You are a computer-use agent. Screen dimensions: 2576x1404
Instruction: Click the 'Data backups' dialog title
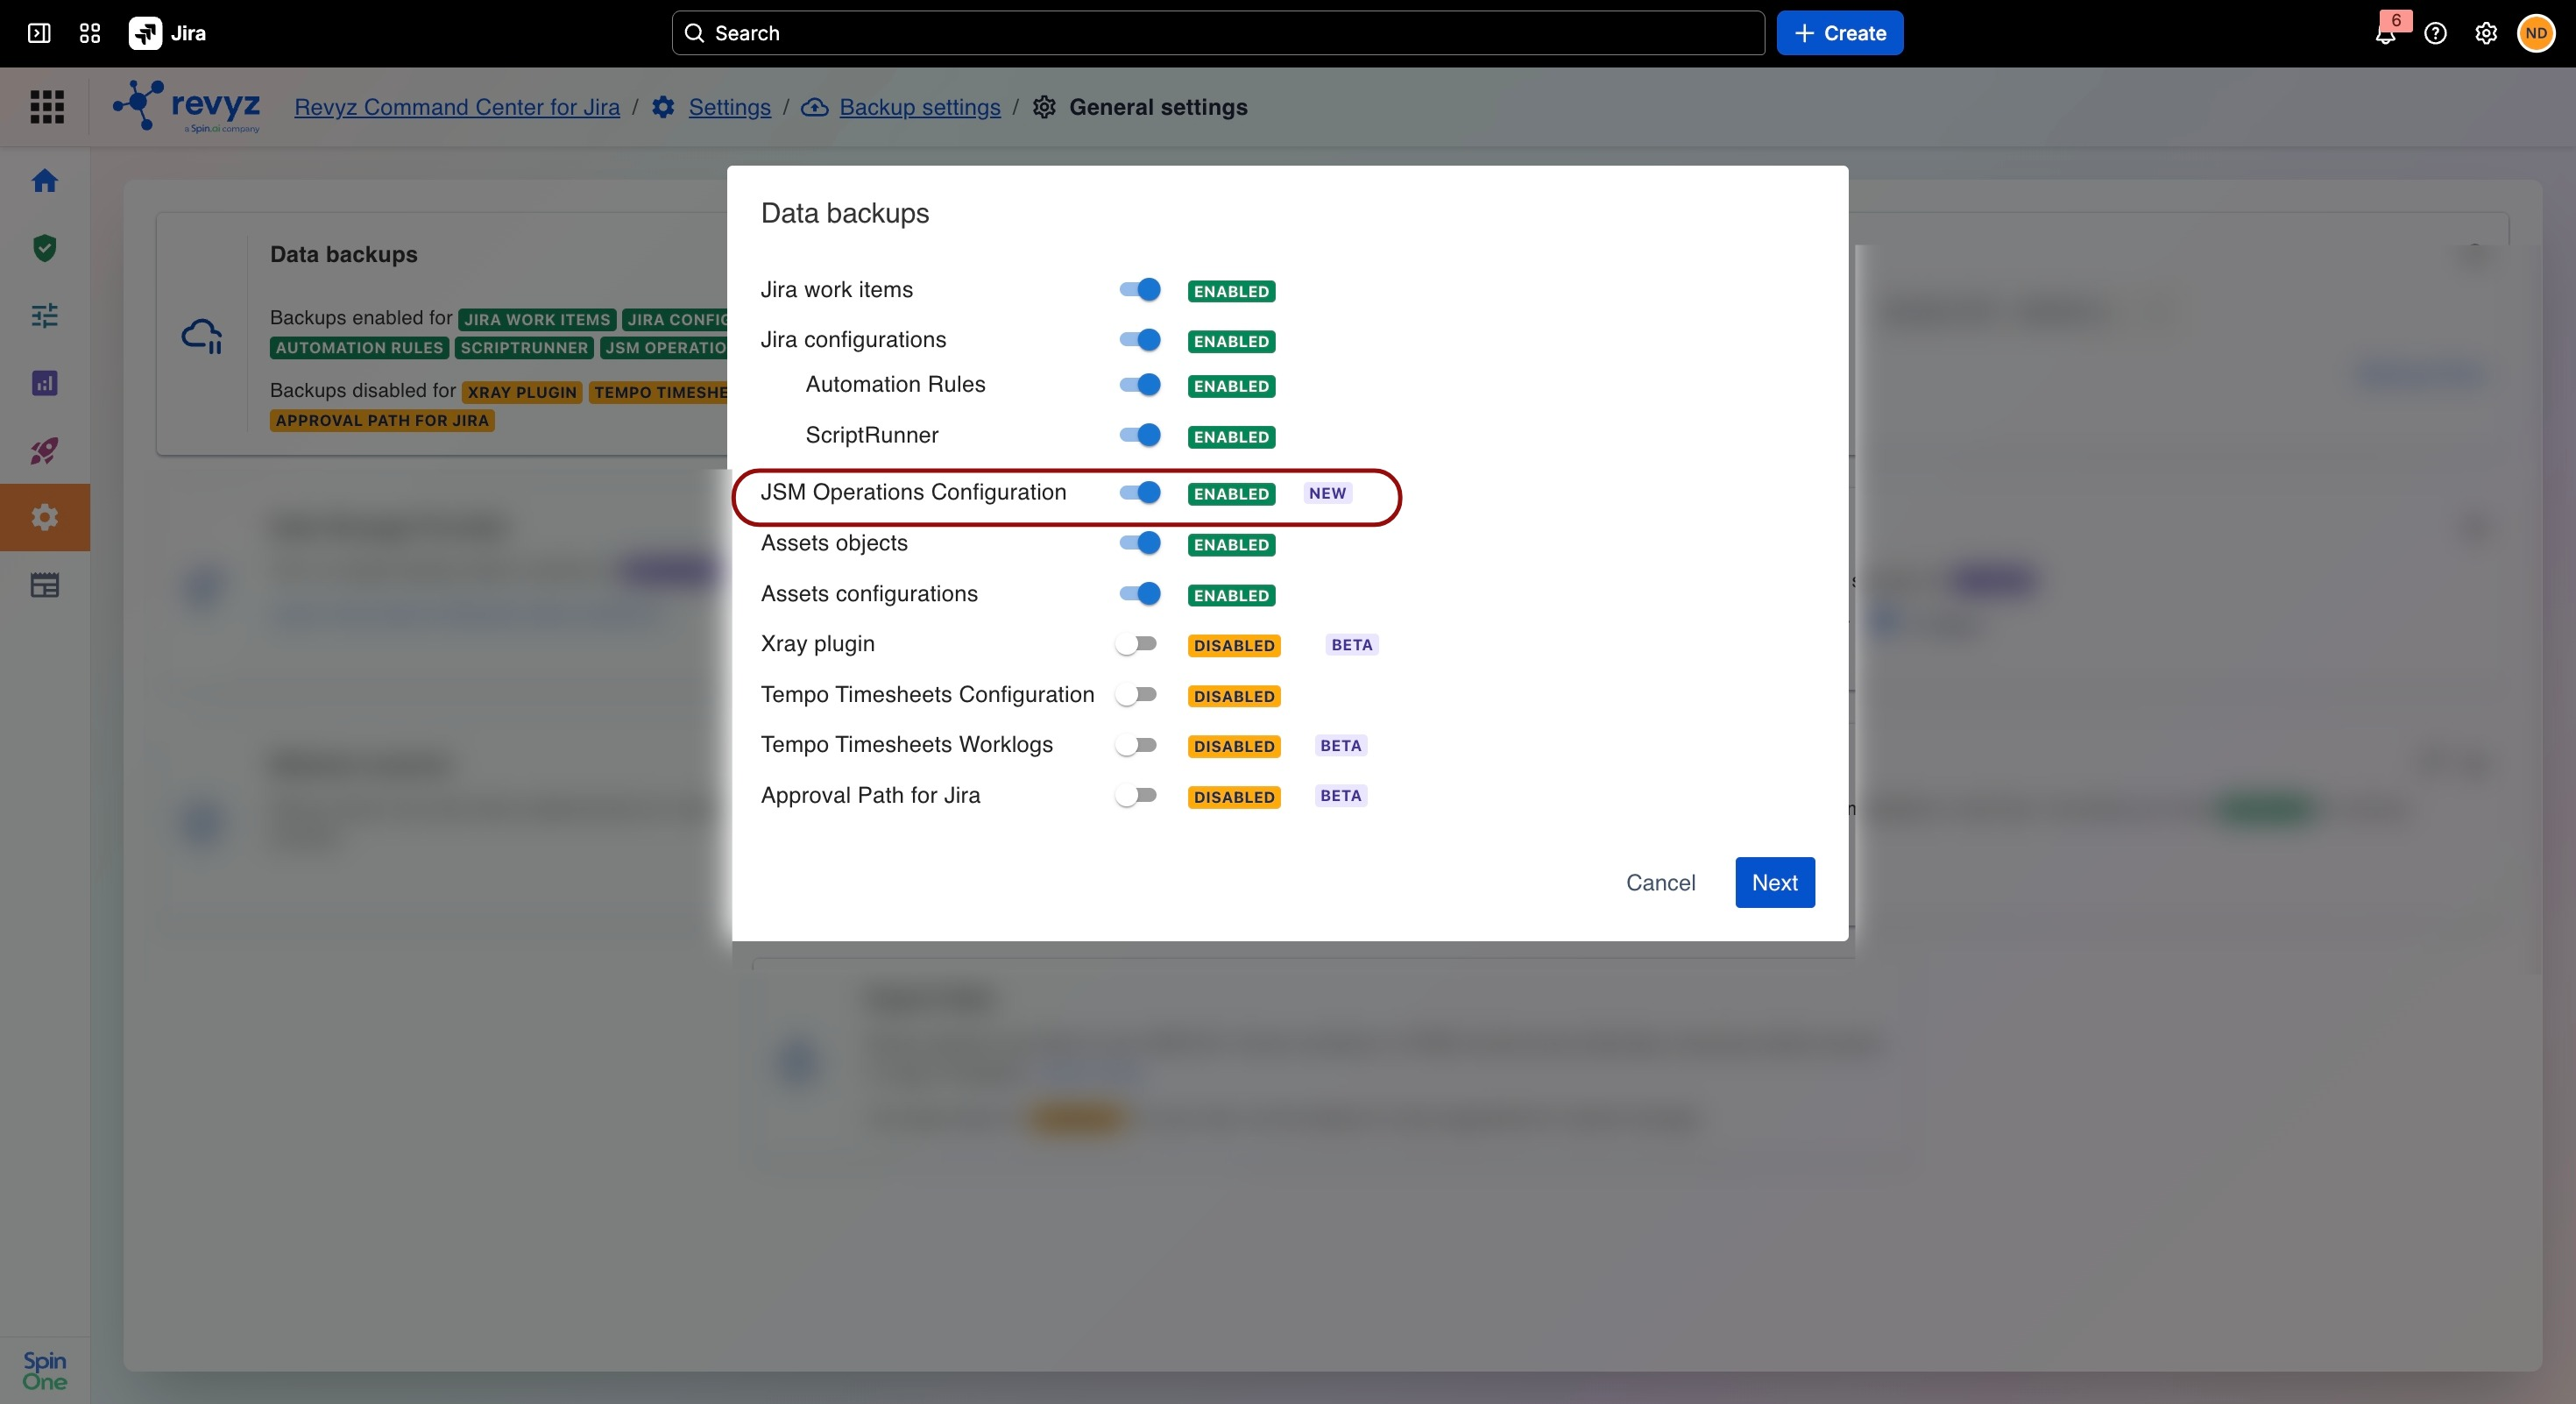coord(845,213)
